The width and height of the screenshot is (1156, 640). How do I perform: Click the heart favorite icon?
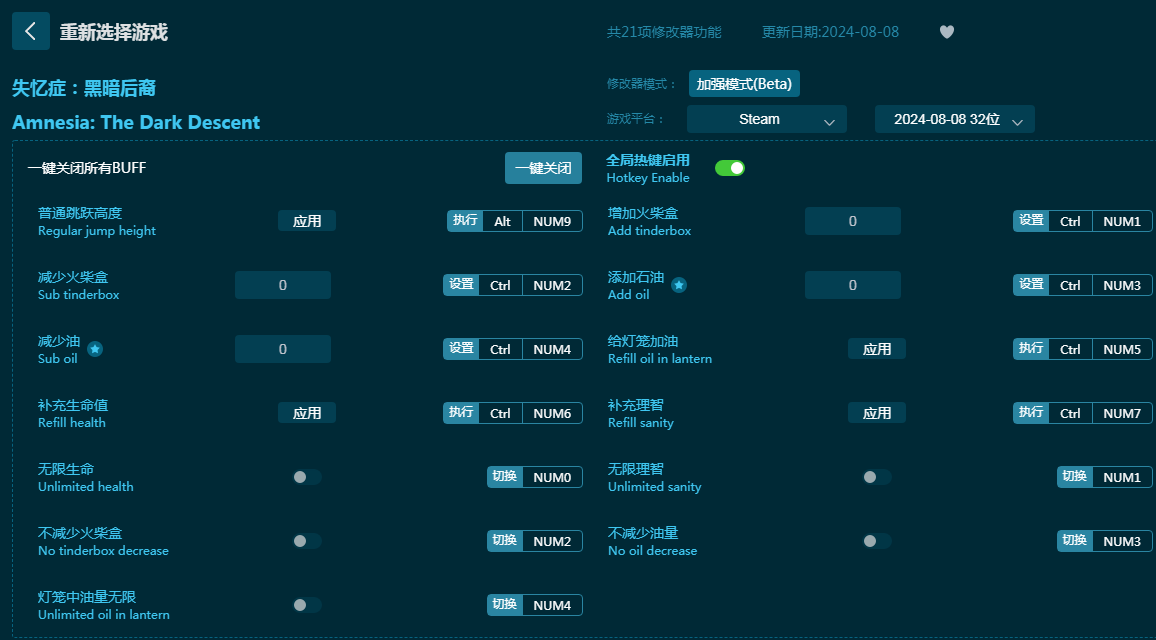[947, 32]
